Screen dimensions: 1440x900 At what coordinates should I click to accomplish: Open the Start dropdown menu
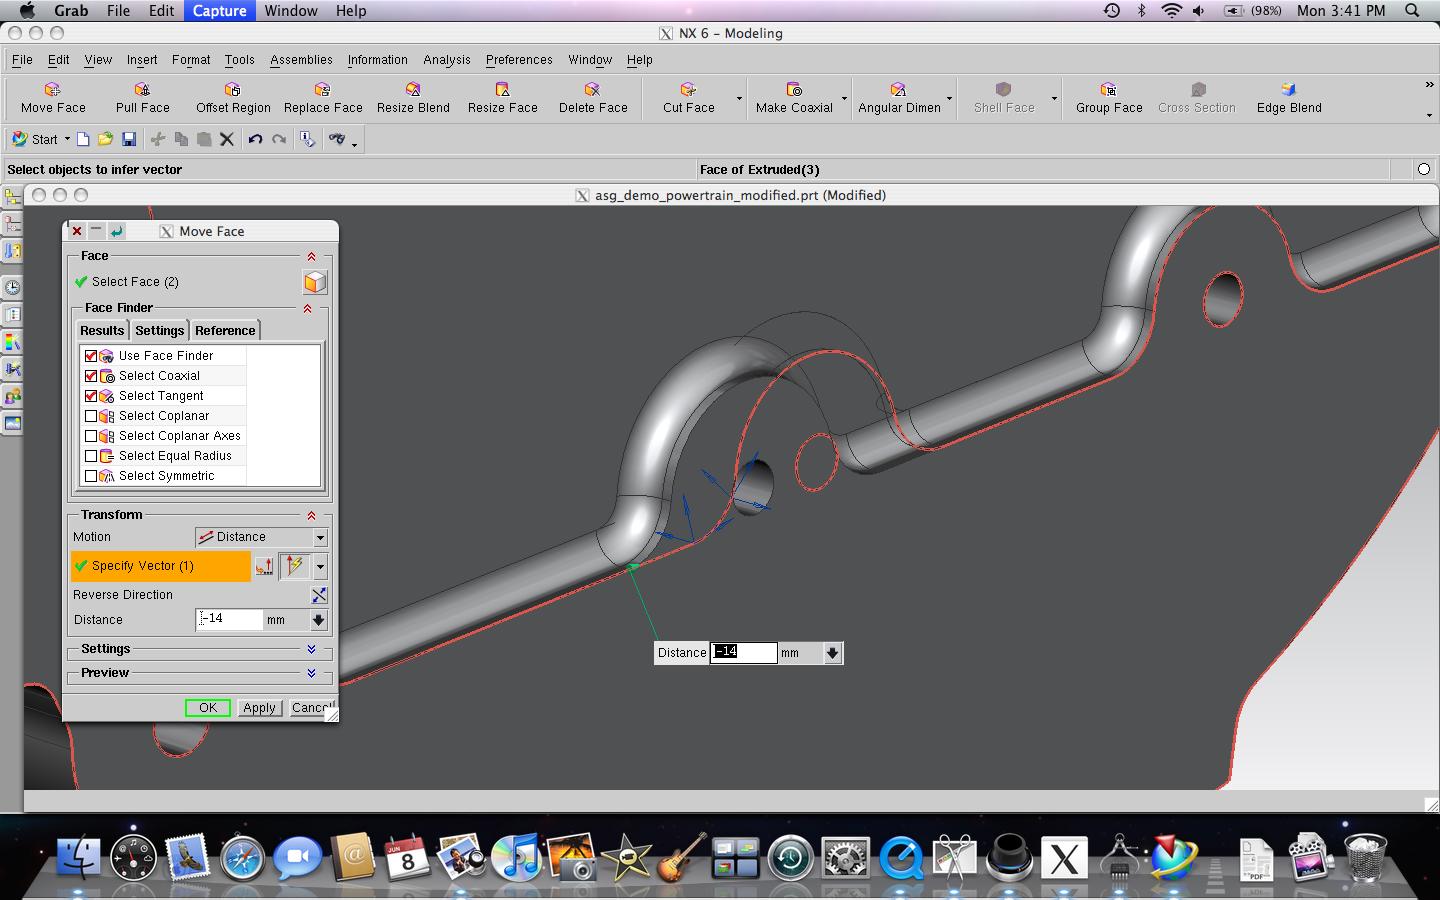pyautogui.click(x=41, y=139)
